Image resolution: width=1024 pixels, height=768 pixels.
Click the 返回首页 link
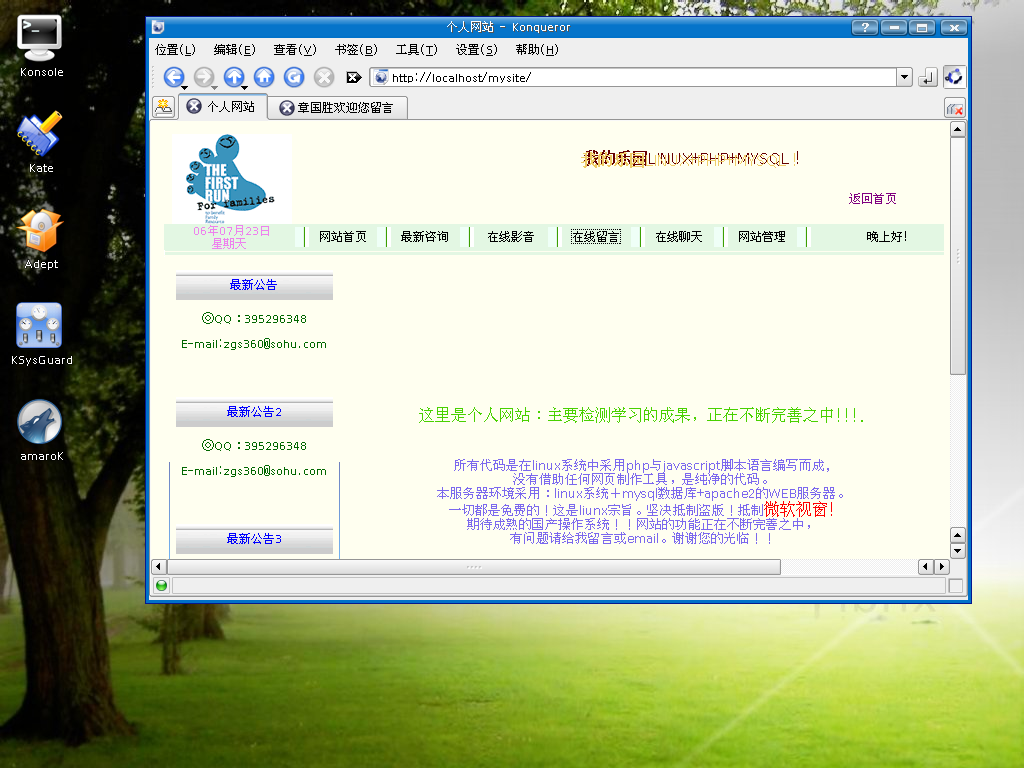pyautogui.click(x=872, y=199)
